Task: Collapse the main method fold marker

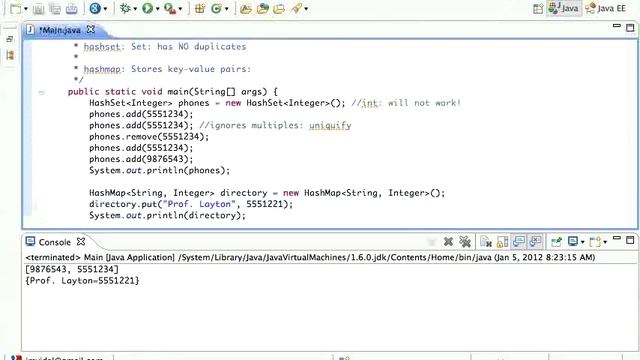Action: pos(41,93)
